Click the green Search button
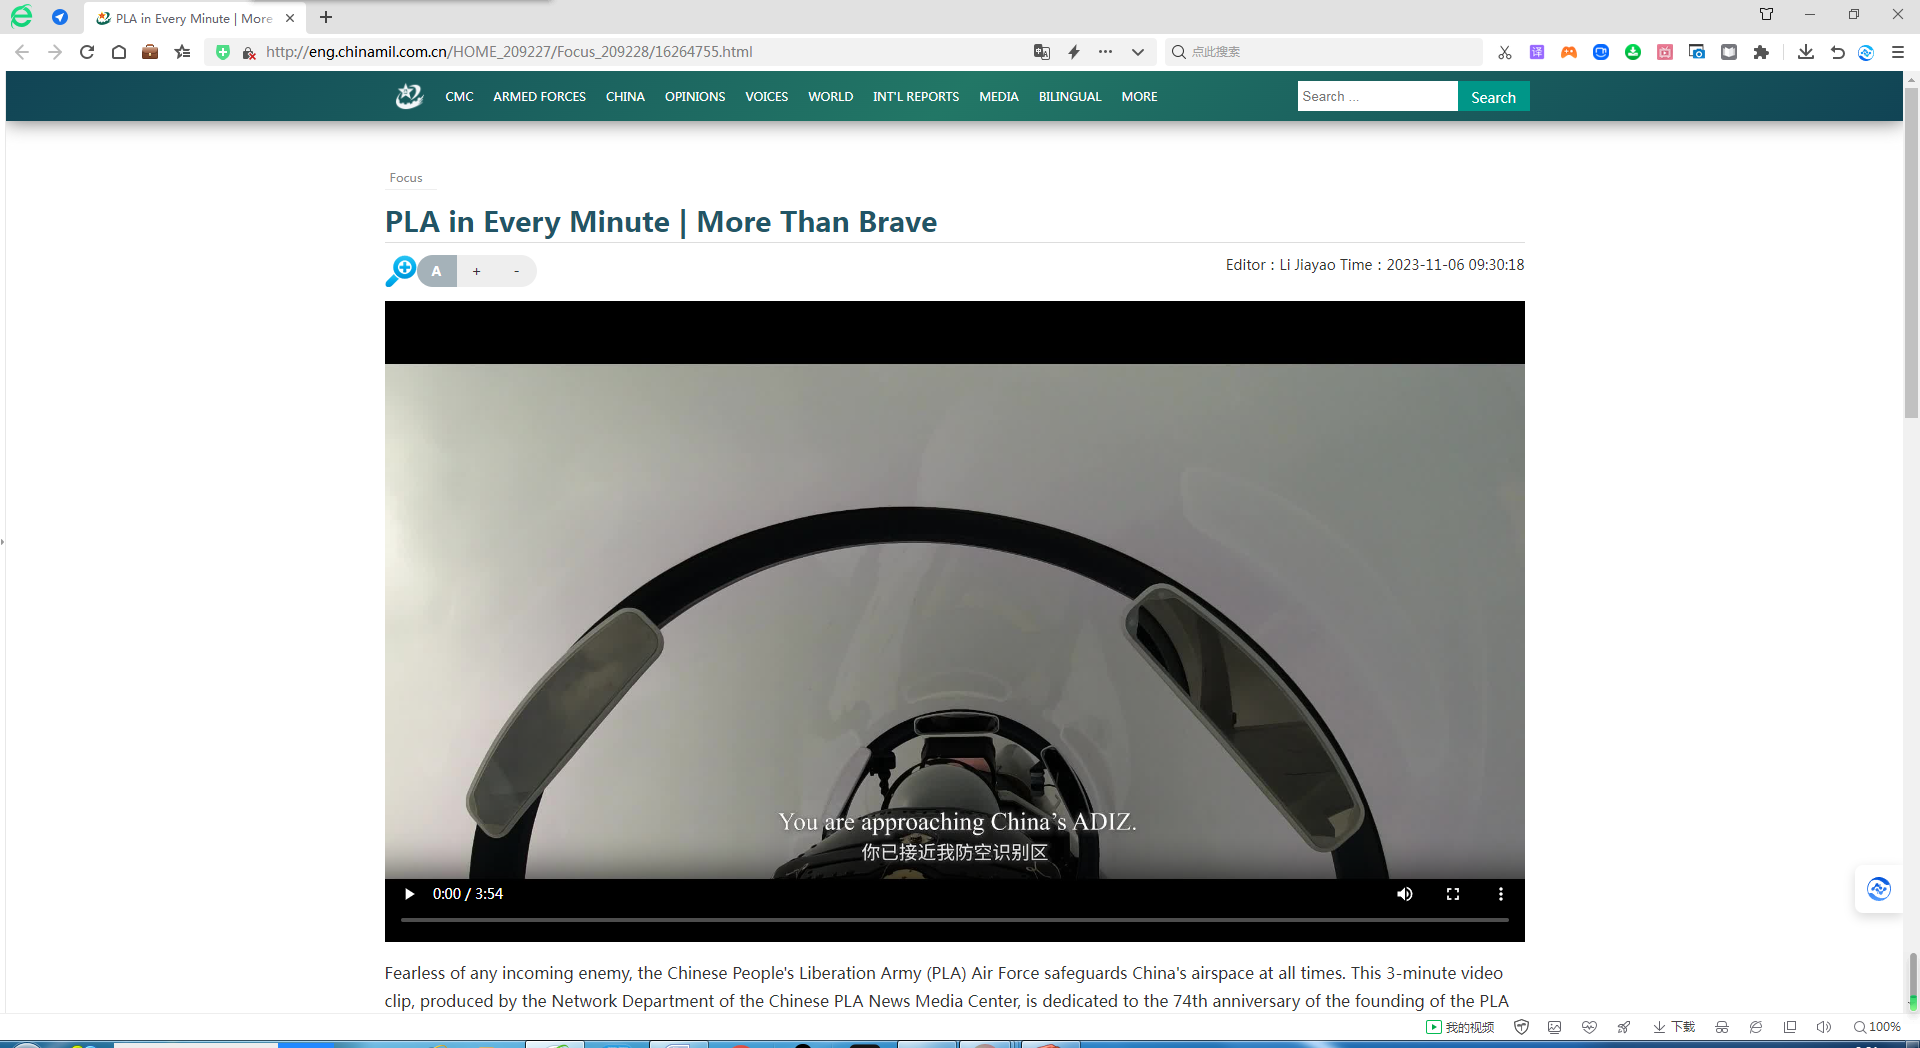Screen dimensions: 1920x1048 coord(1493,97)
